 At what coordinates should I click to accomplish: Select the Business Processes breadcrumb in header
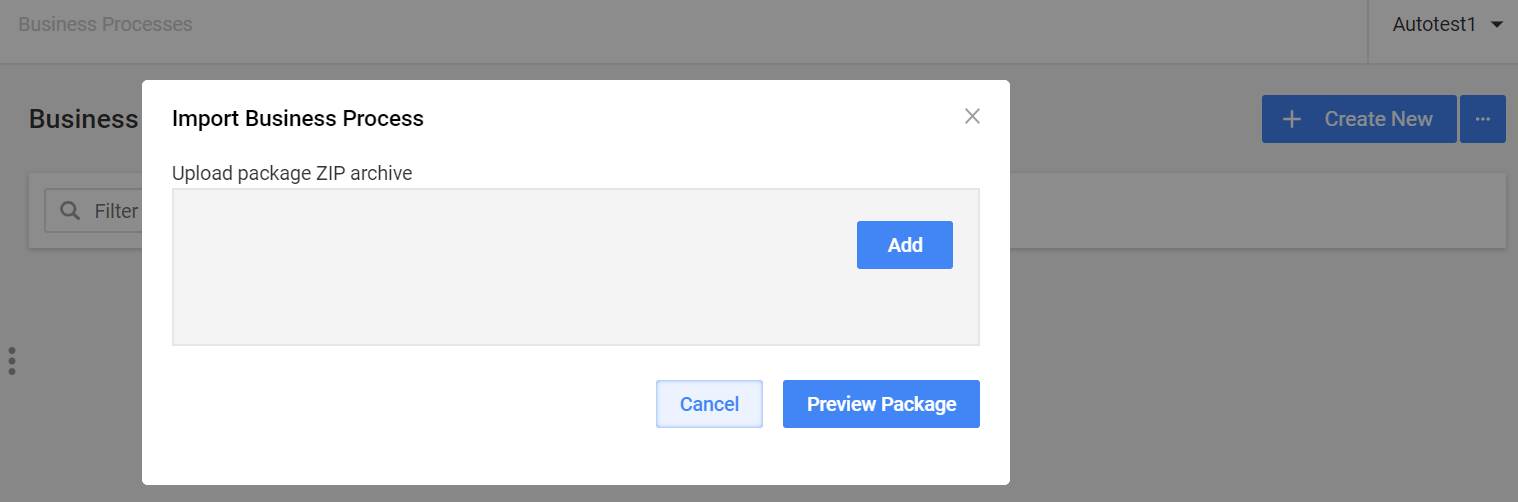105,24
